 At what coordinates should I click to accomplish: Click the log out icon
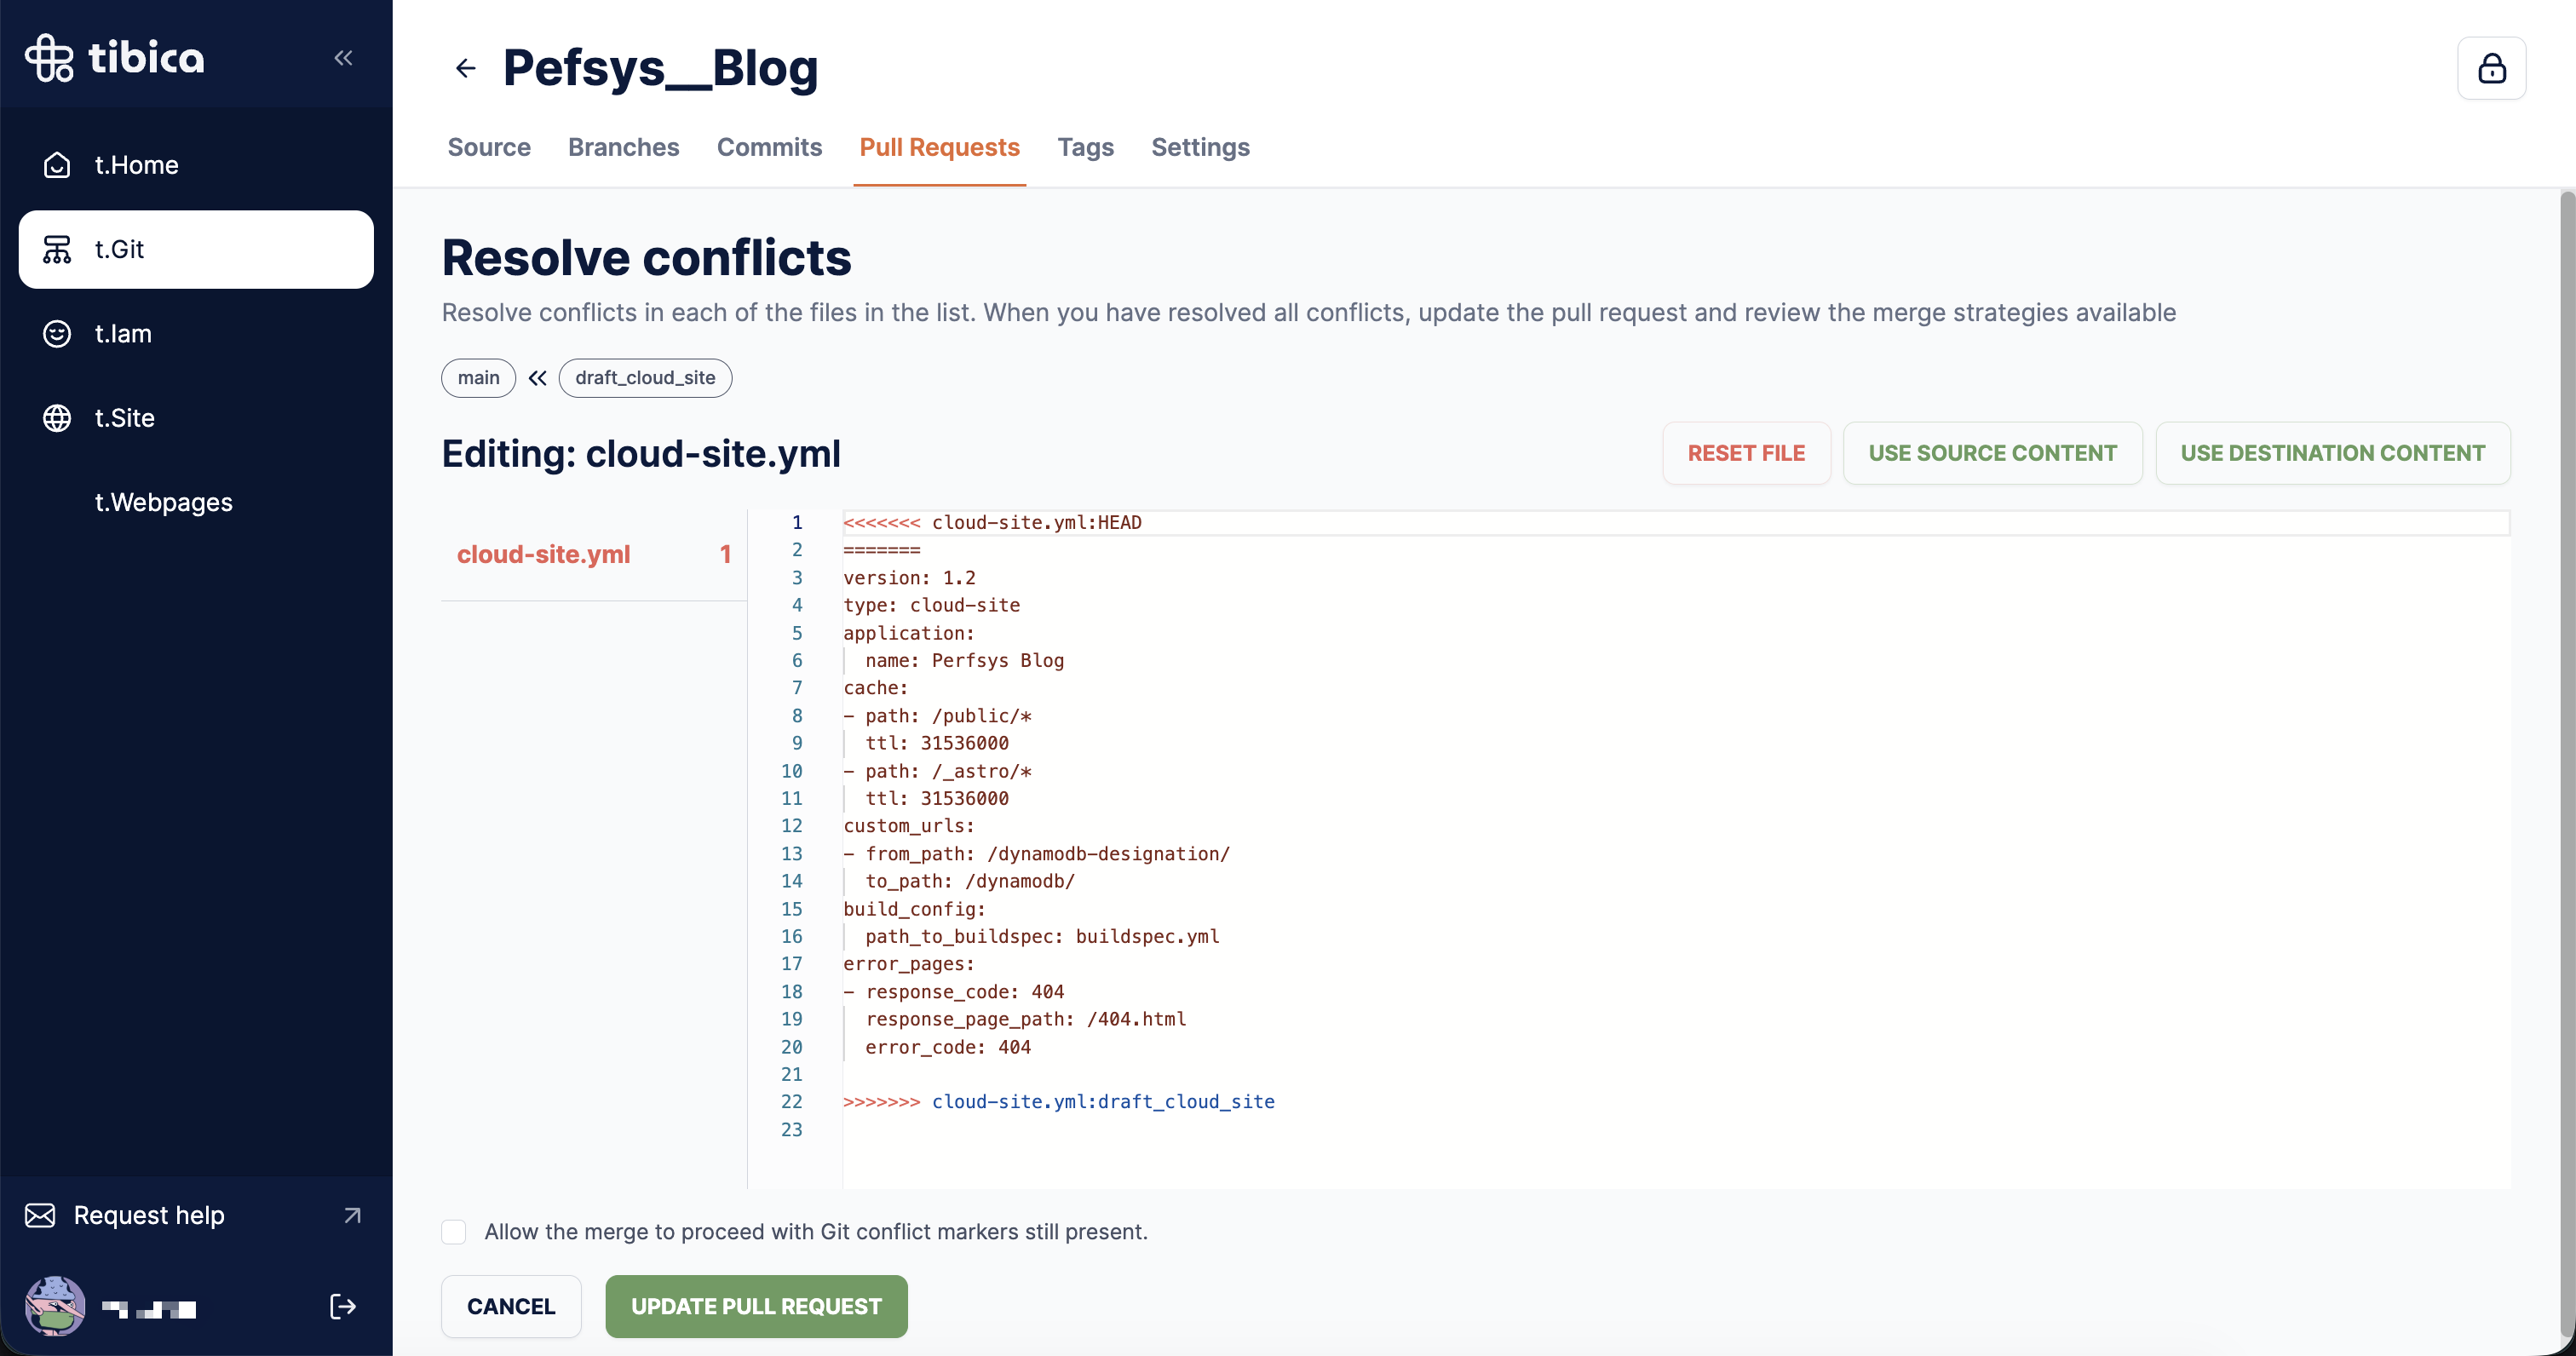pos(343,1306)
